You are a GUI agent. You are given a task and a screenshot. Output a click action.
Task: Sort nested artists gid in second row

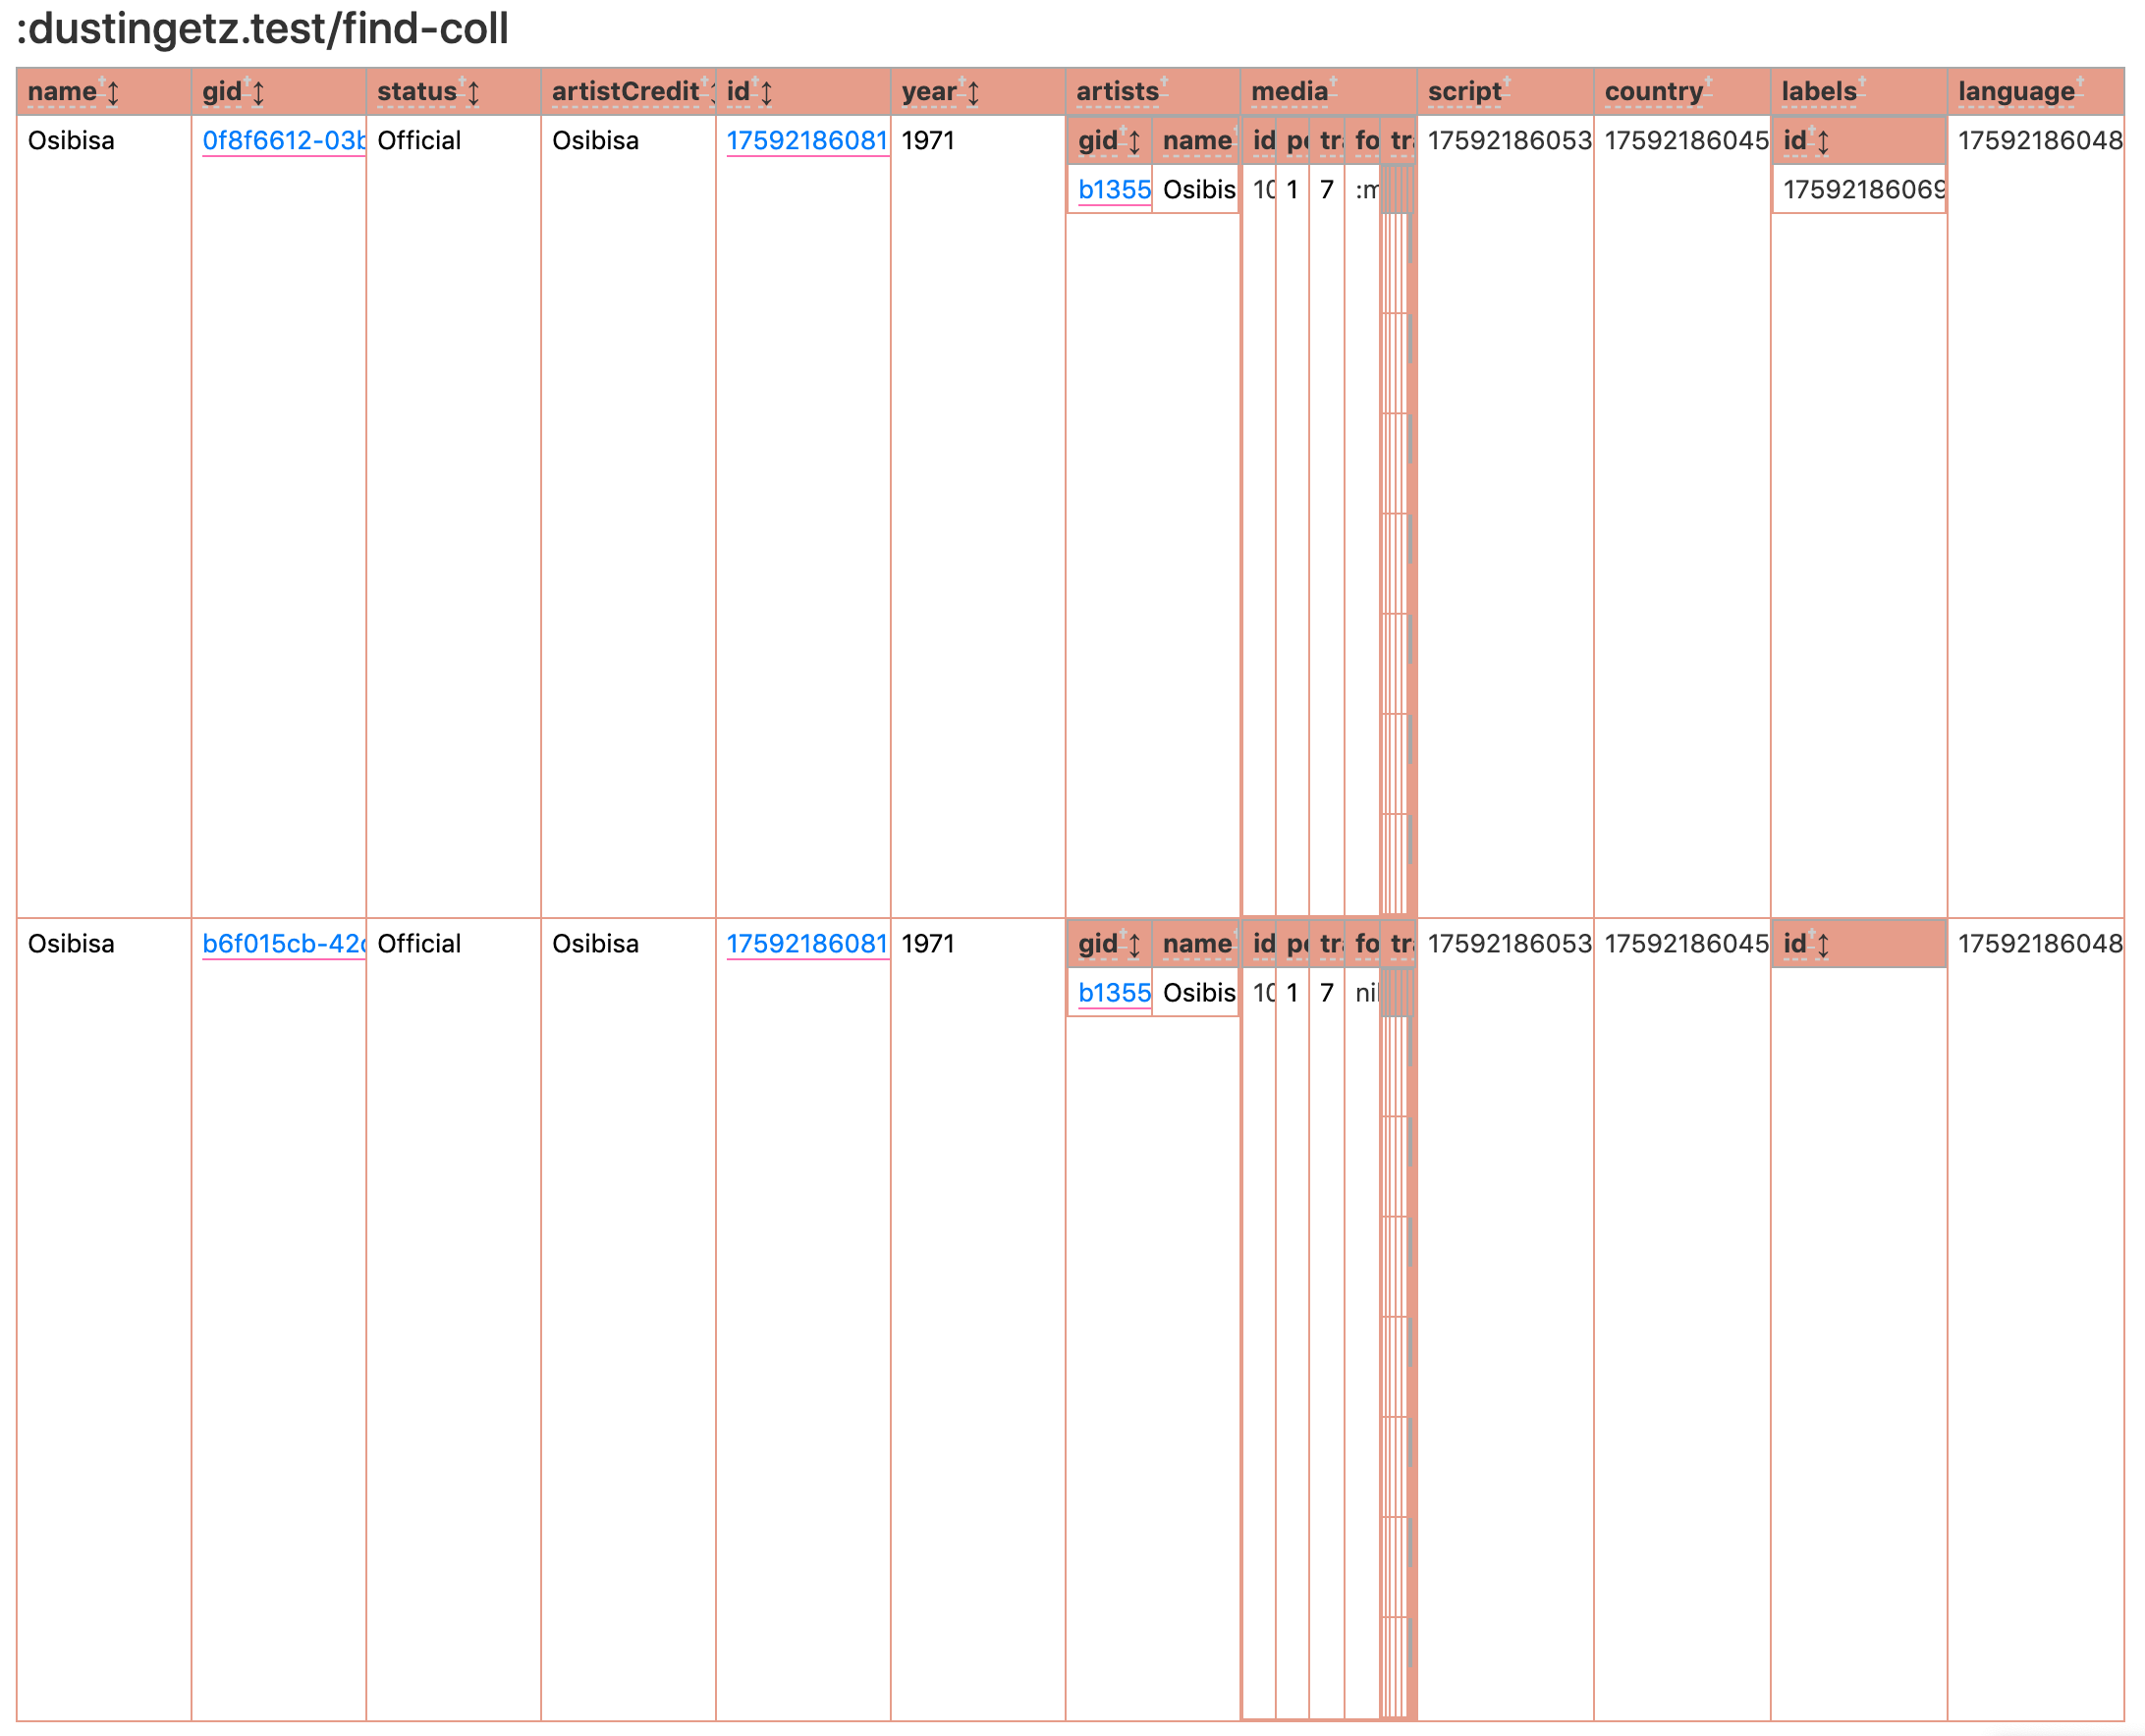[x=1134, y=945]
